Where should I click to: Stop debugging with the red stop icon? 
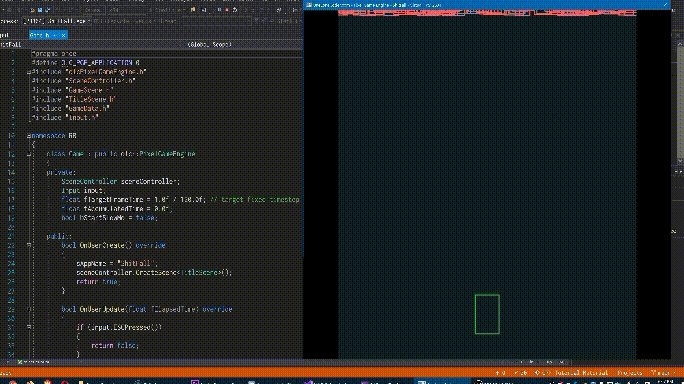point(227,10)
